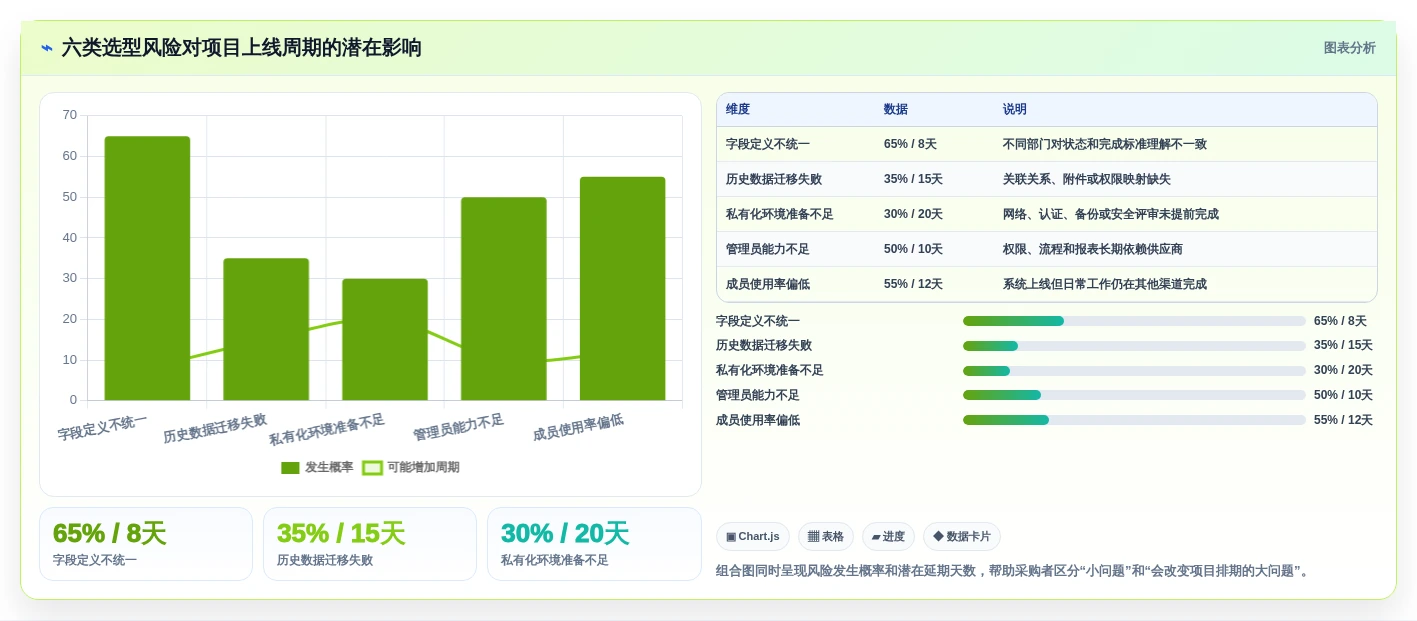Screen dimensions: 1417x621
Task: Click the 表格 tag chip
Action: [x=826, y=537]
